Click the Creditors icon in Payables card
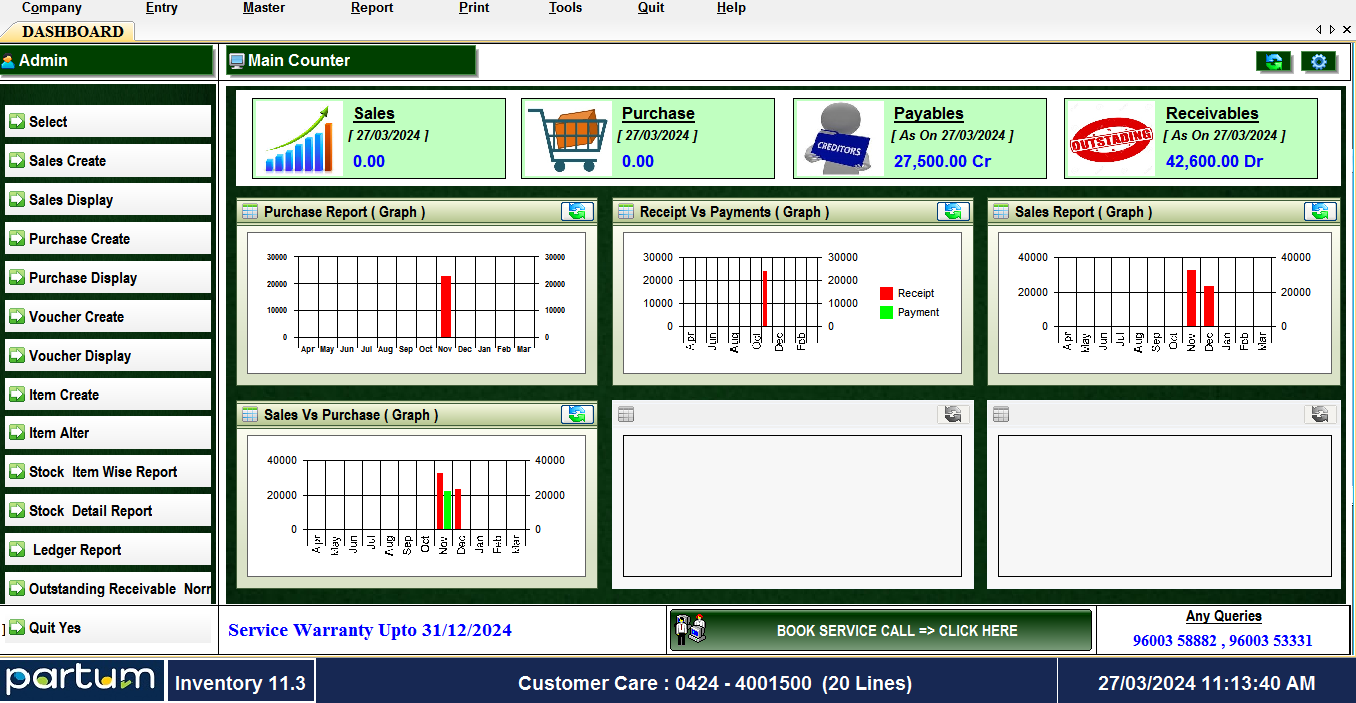 (x=838, y=139)
